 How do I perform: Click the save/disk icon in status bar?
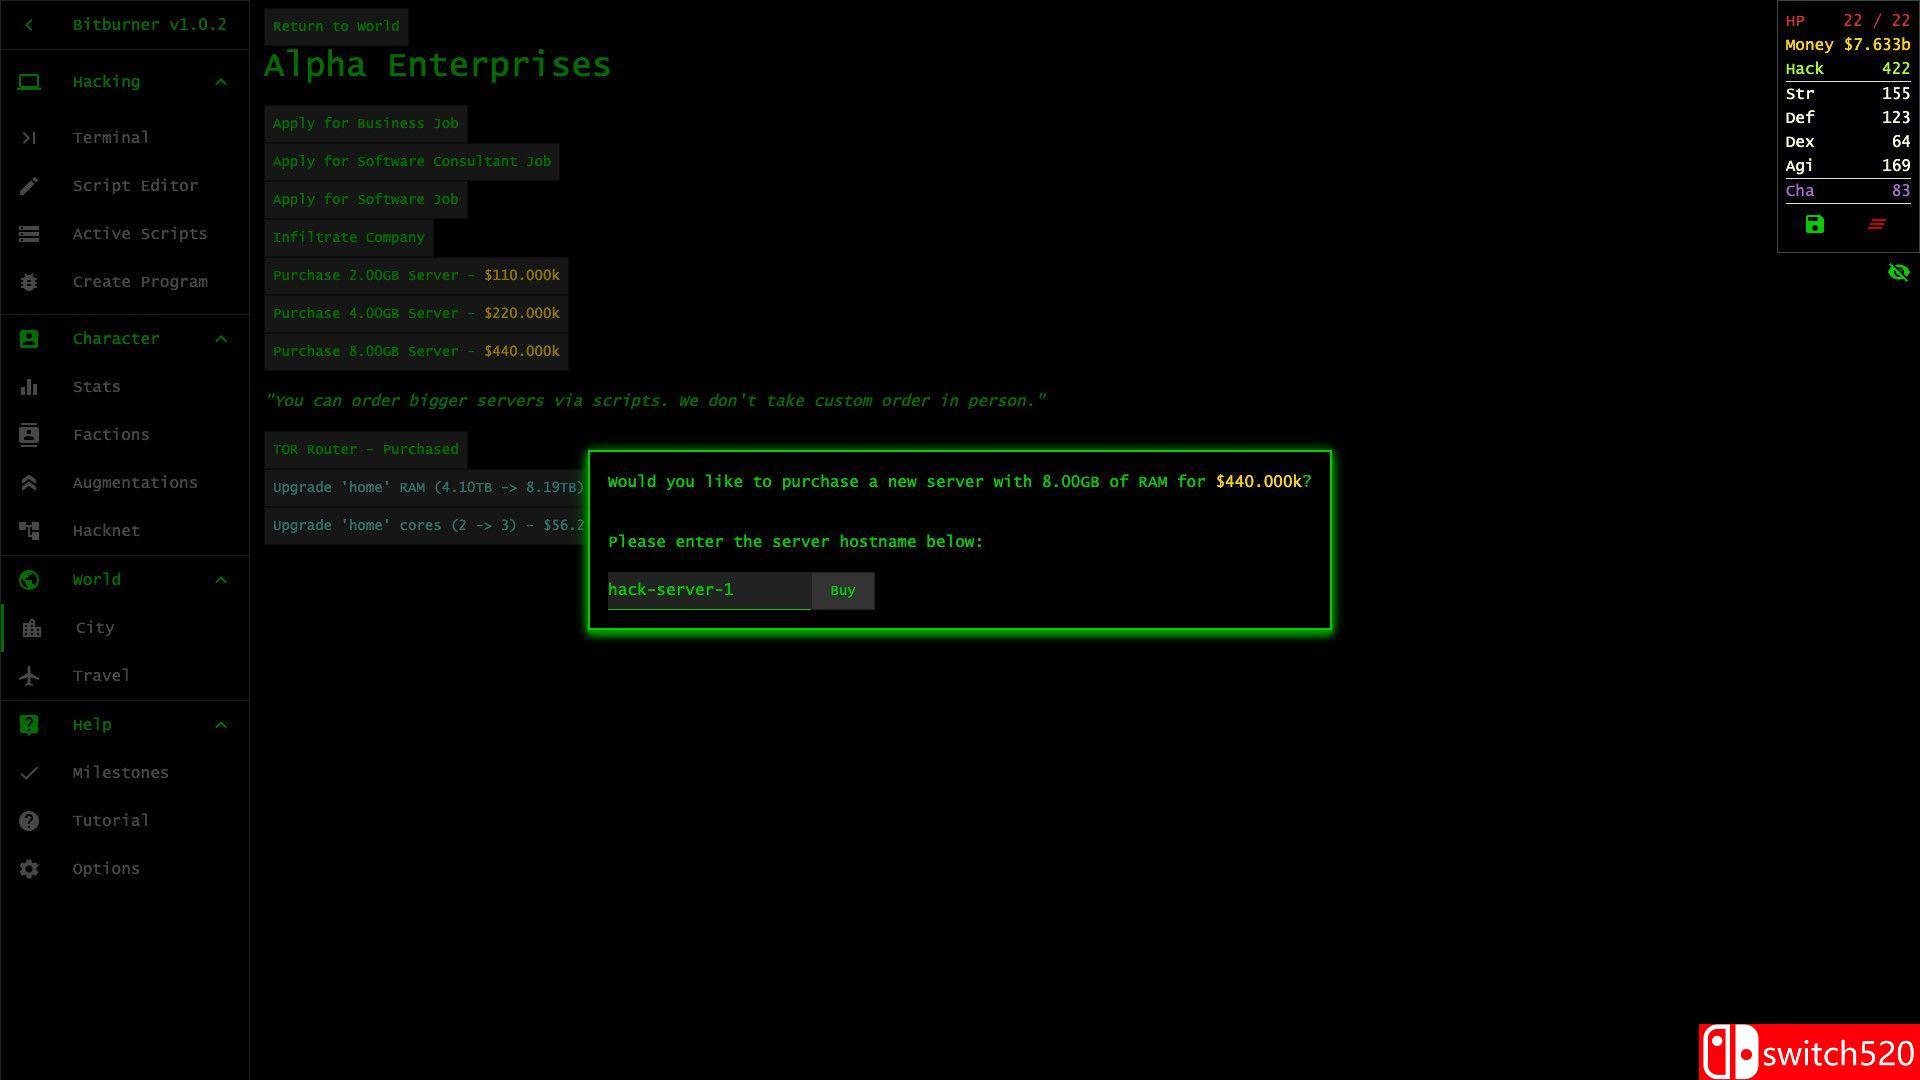(x=1815, y=224)
